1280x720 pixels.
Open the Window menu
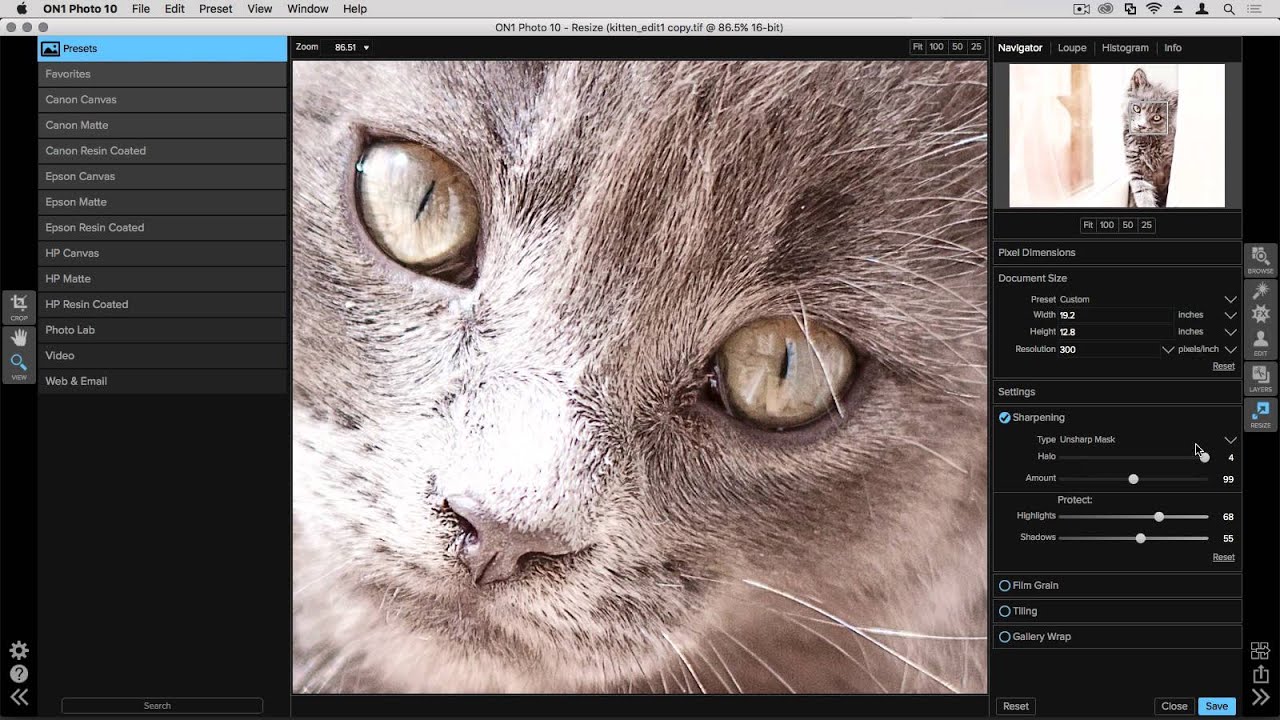308,9
